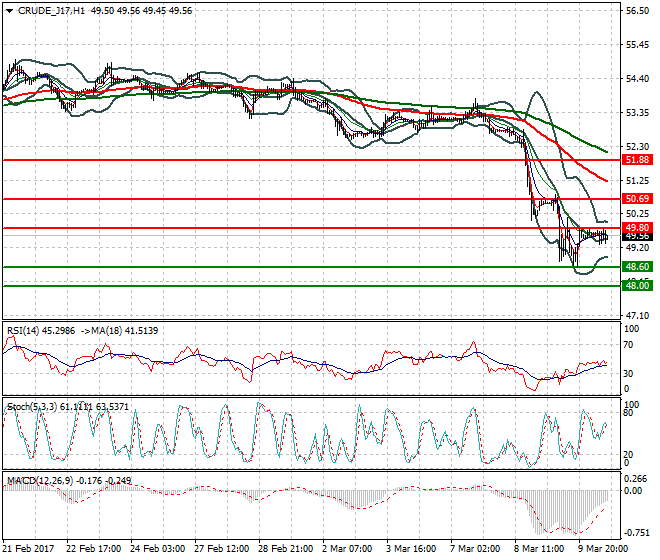660x560 pixels.
Task: Click the 54.40 price scale value
Action: click(x=637, y=79)
